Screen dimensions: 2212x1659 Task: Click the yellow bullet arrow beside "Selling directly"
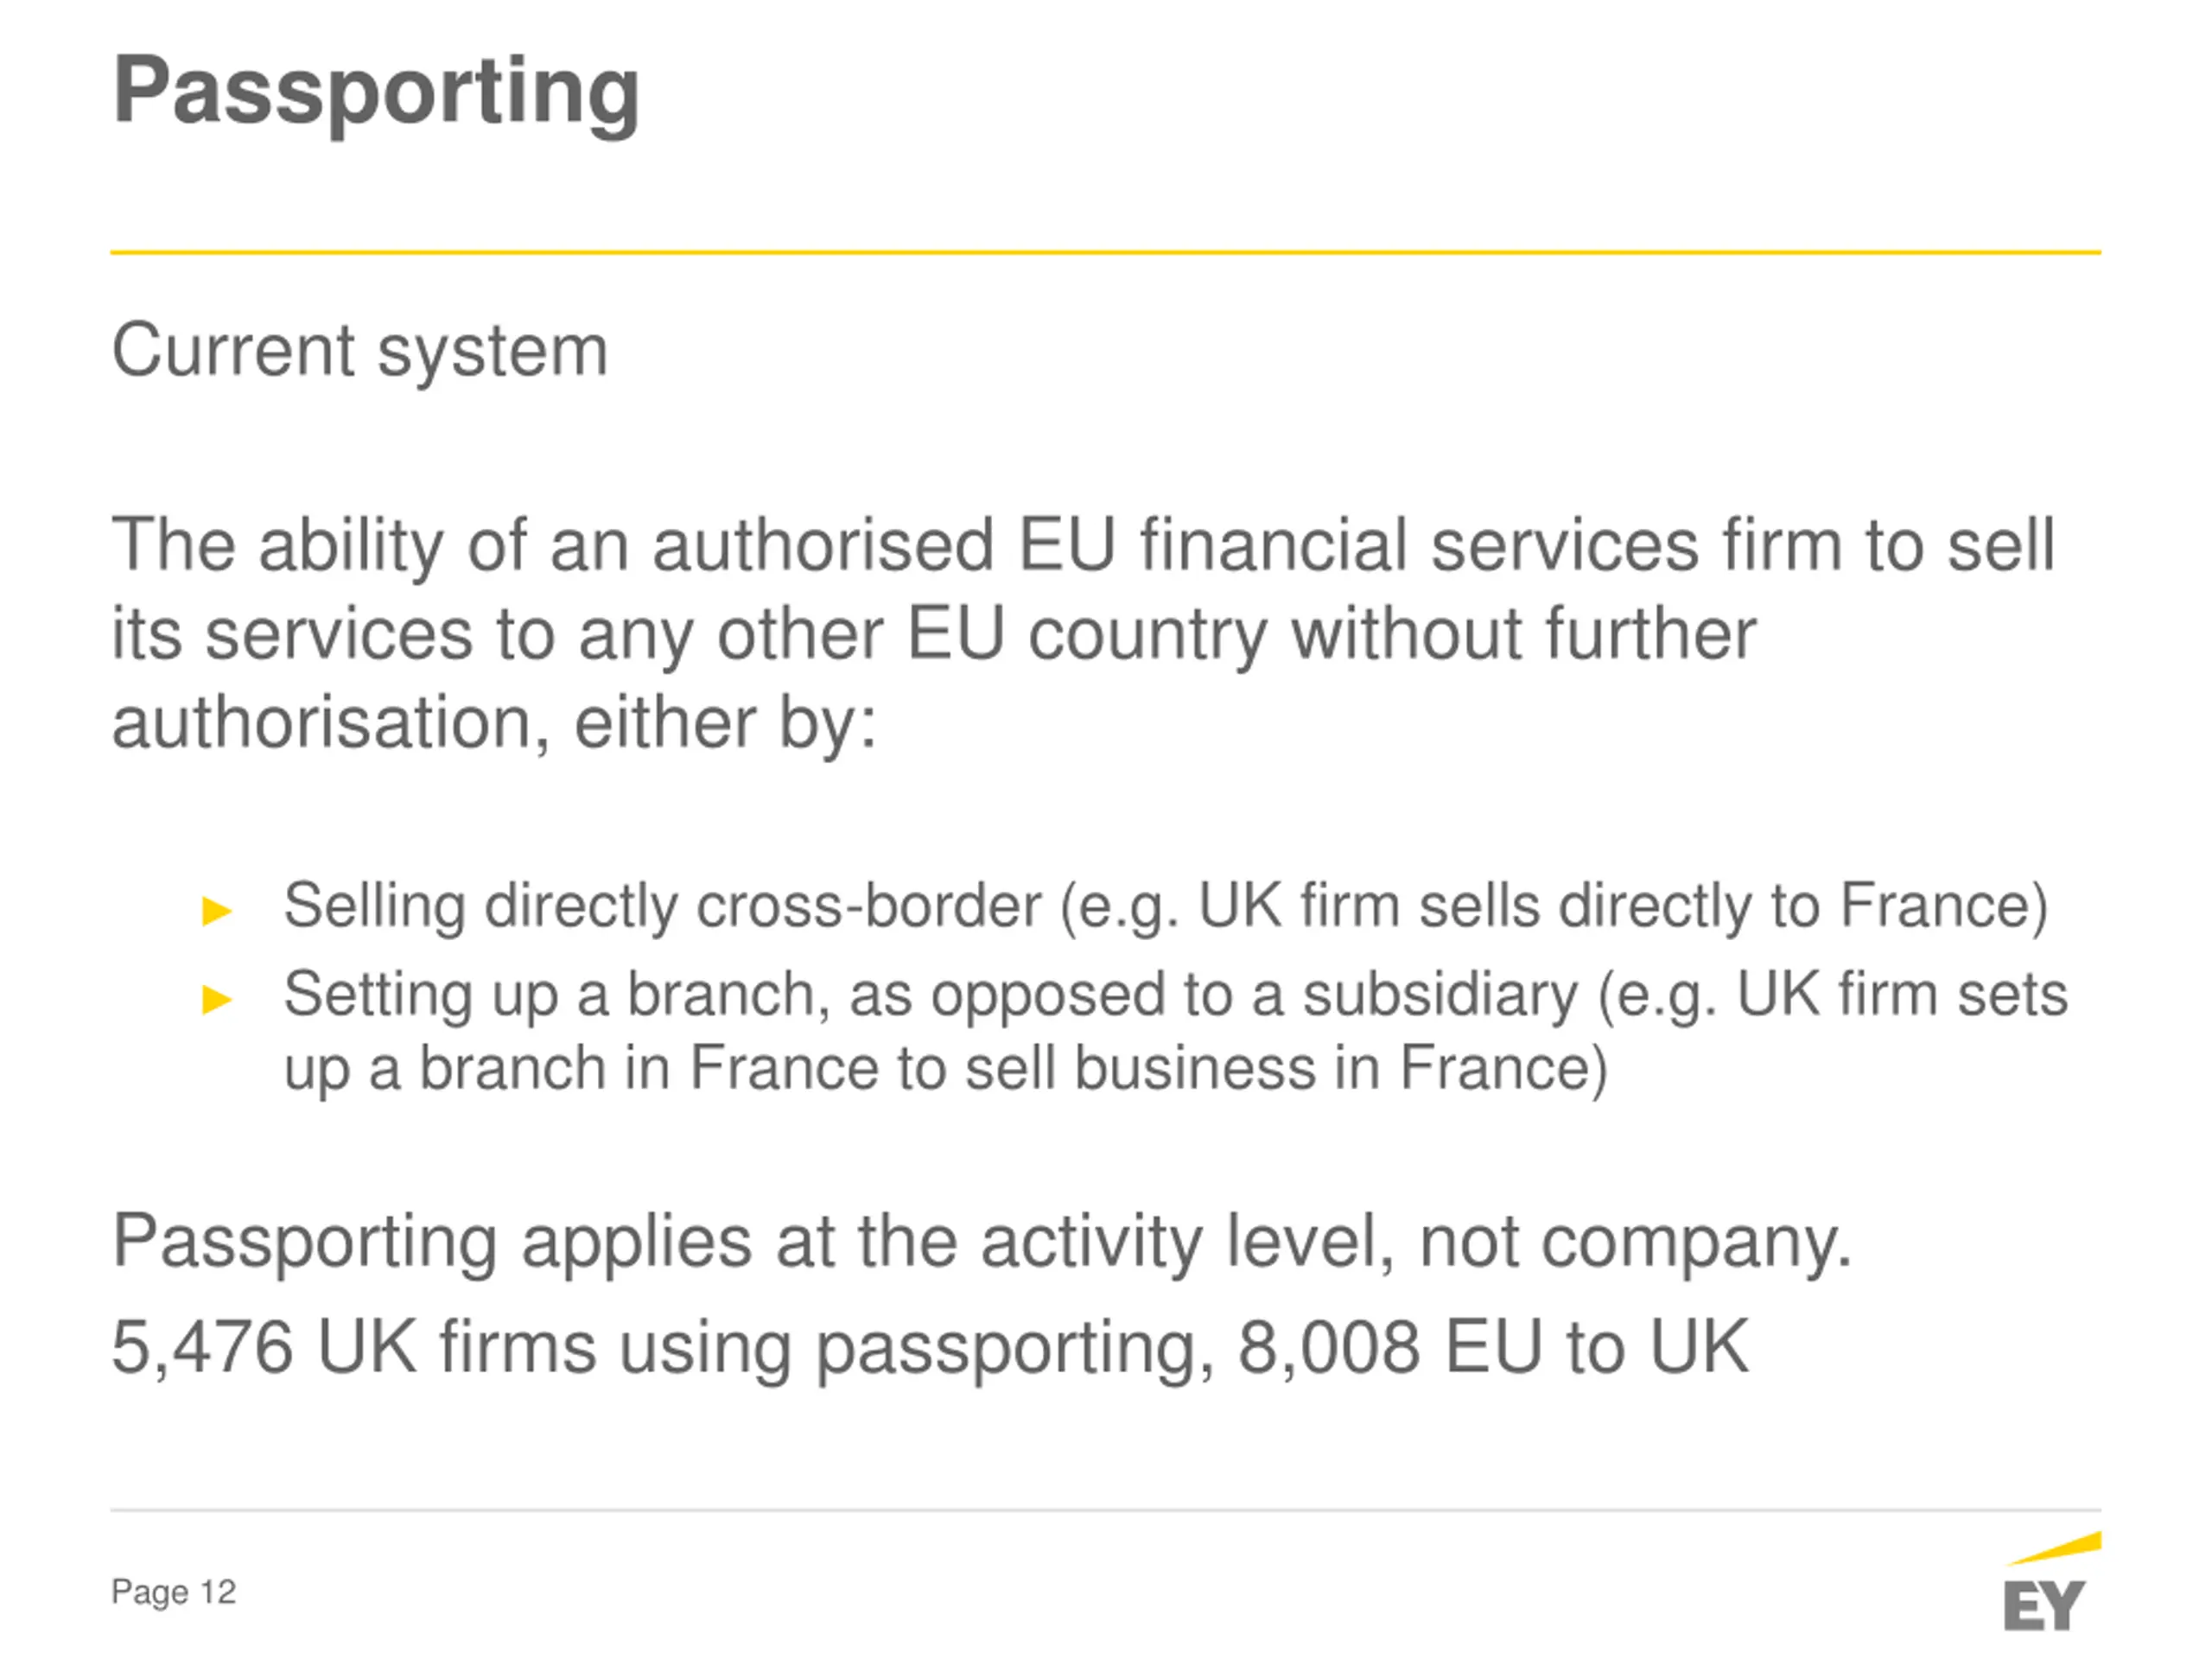click(x=217, y=911)
